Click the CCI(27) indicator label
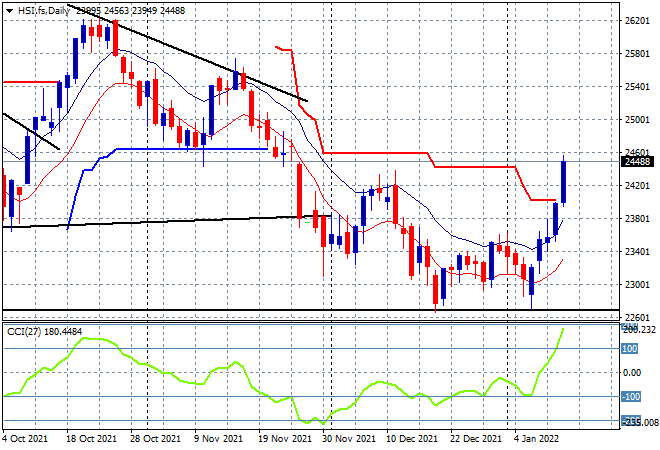 pyautogui.click(x=24, y=332)
